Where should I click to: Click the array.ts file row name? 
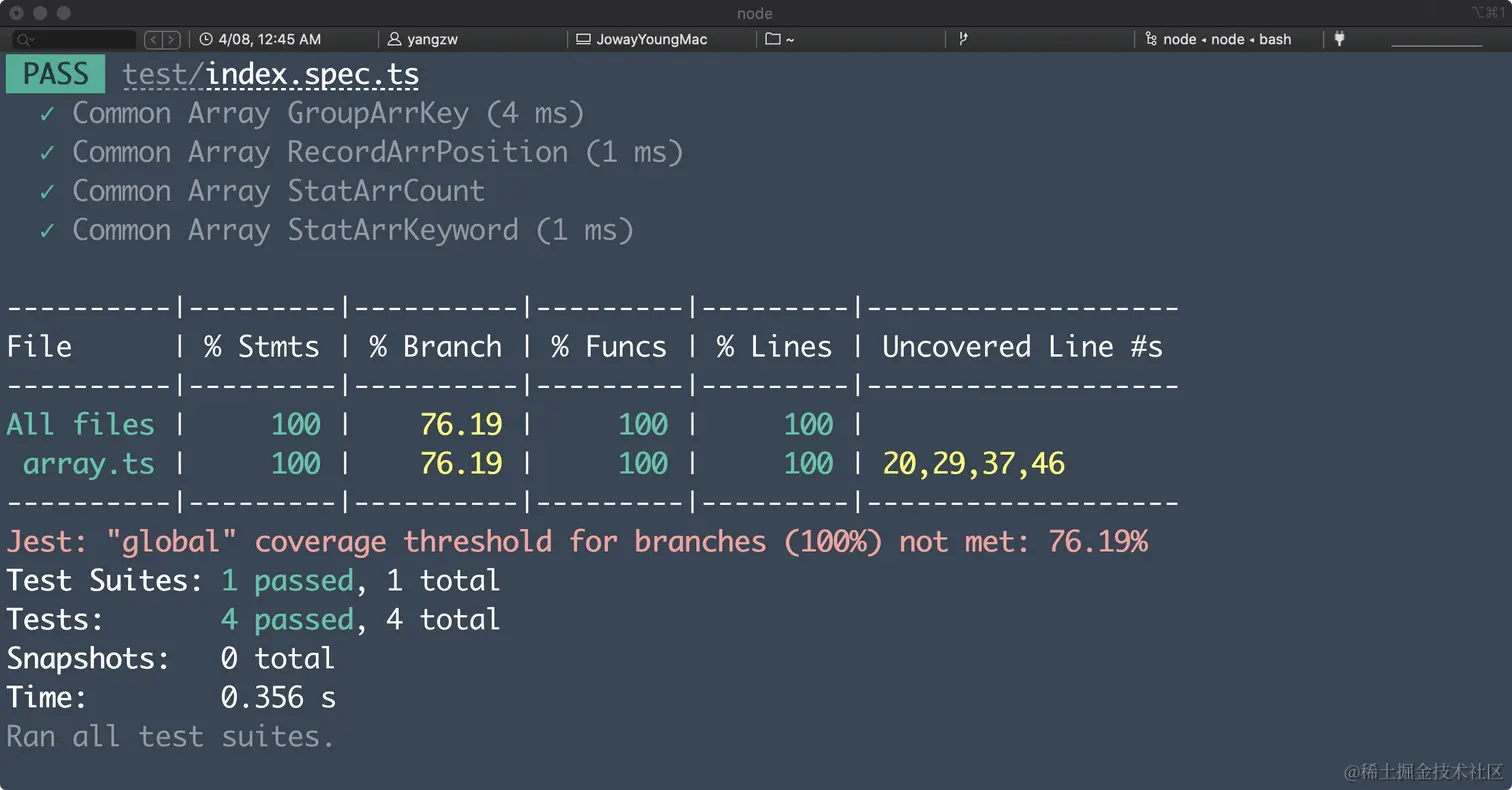[89, 464]
